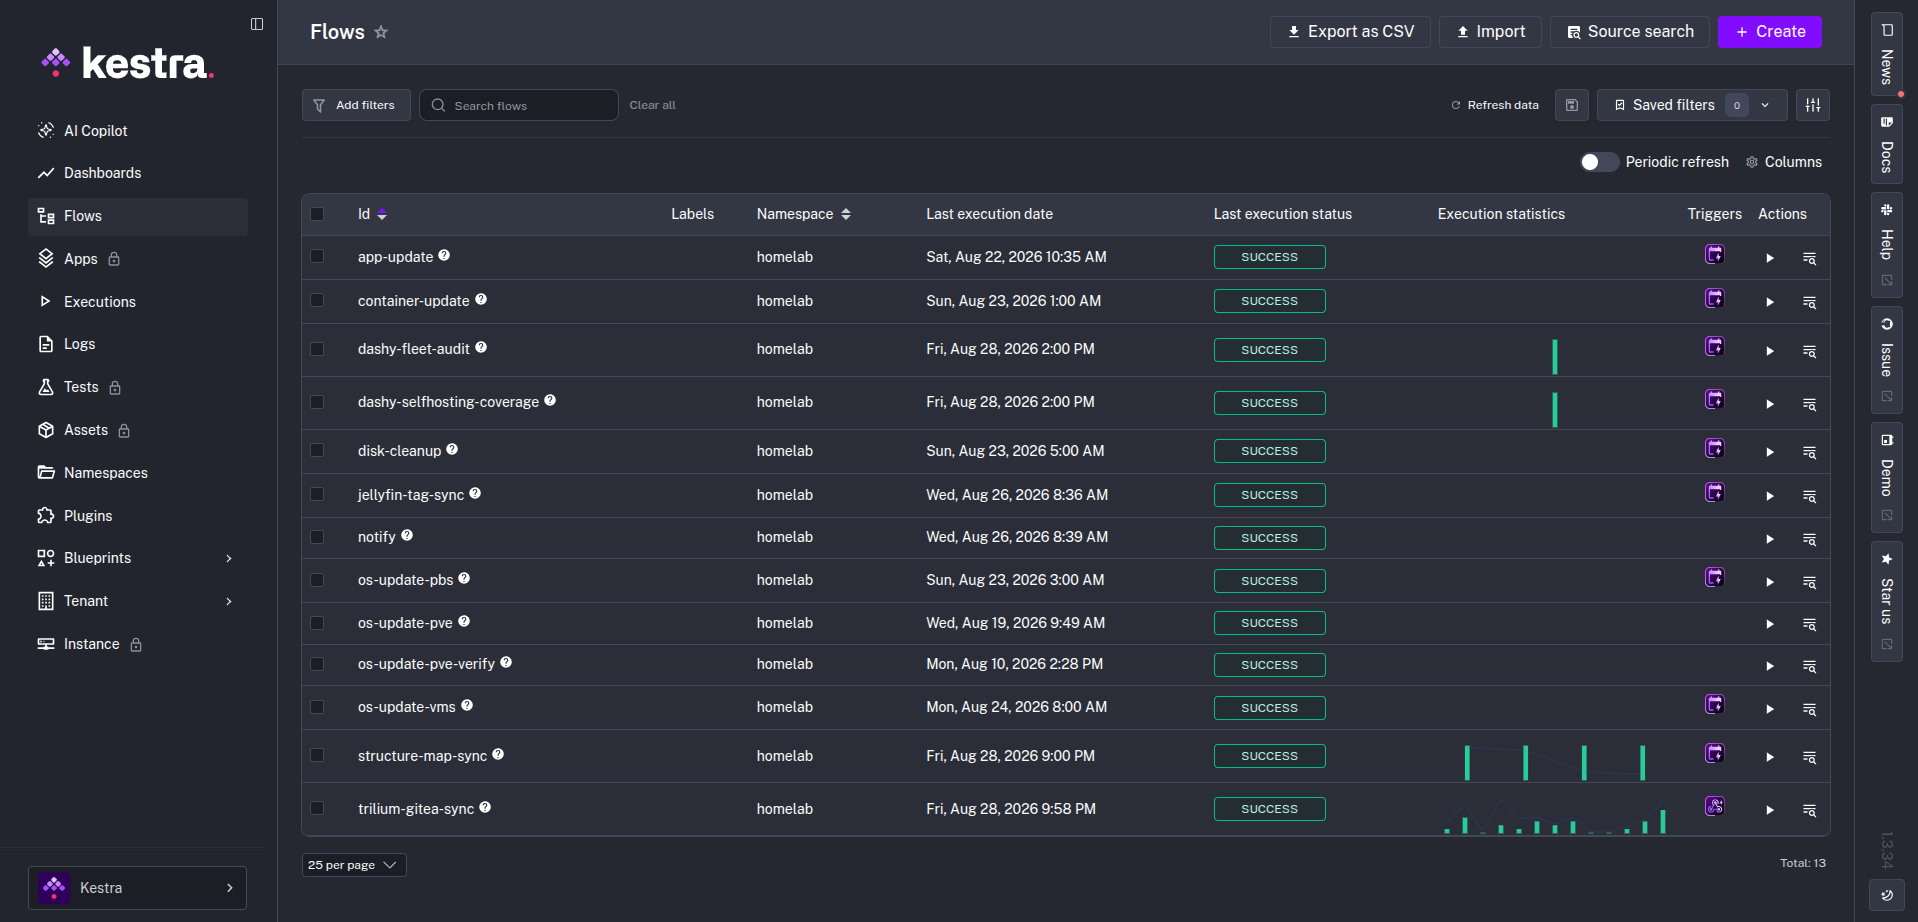Viewport: 1918px width, 922px height.
Task: Execute the trilium-gitea-sync flow
Action: (x=1770, y=810)
